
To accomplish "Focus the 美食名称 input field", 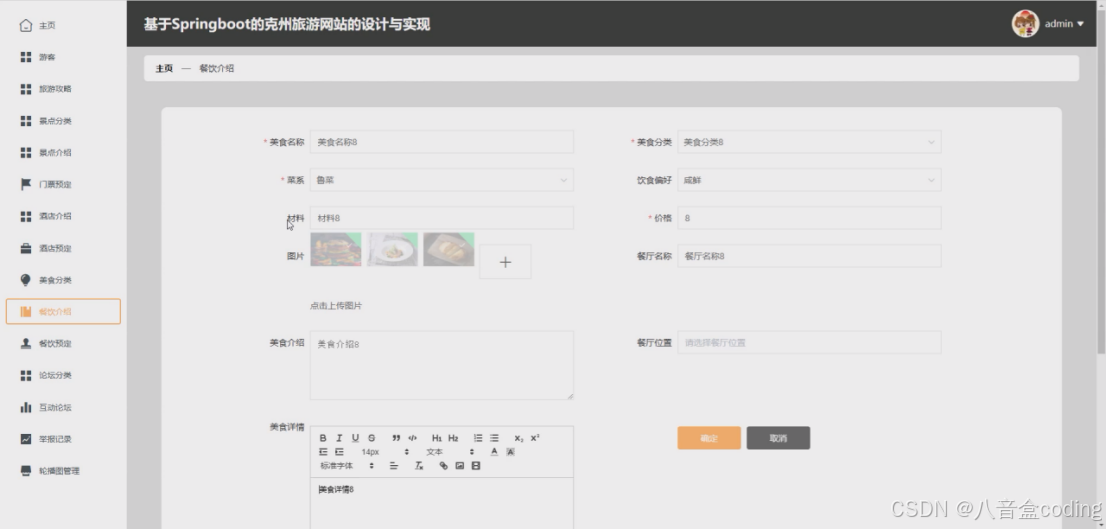I will coord(442,142).
